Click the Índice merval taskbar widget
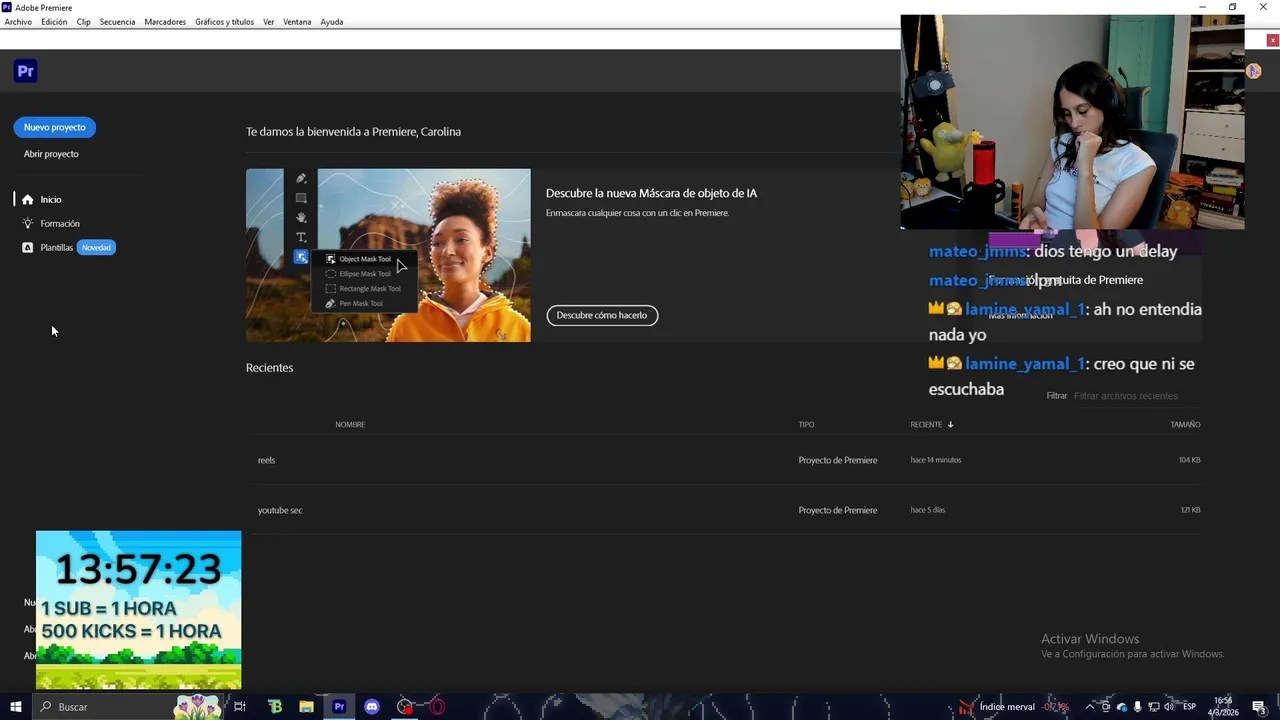Viewport: 1280px width, 720px height. [1014, 707]
